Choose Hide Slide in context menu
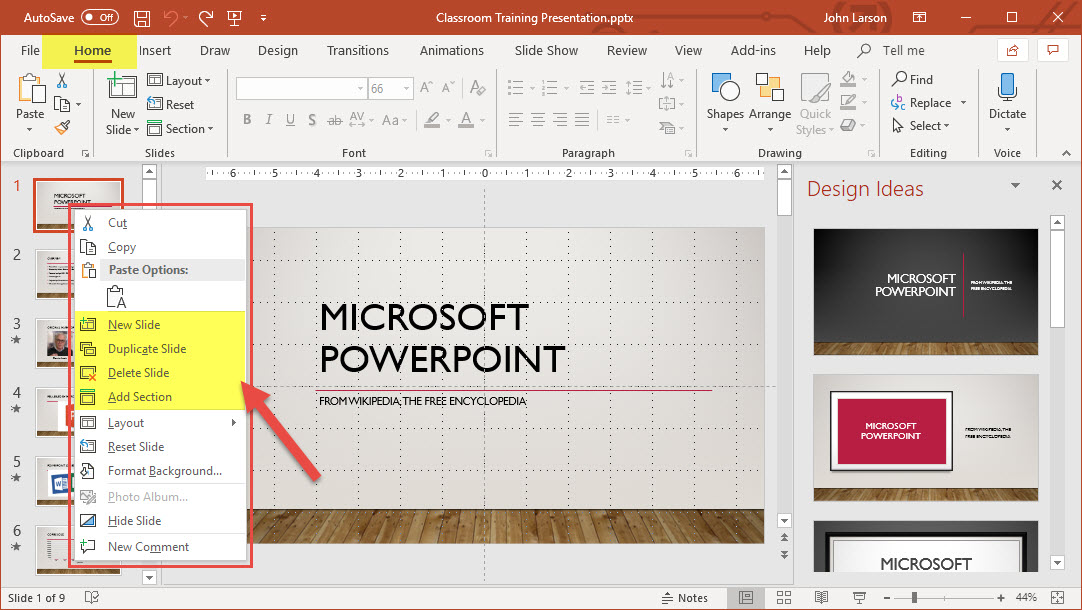 (x=135, y=521)
